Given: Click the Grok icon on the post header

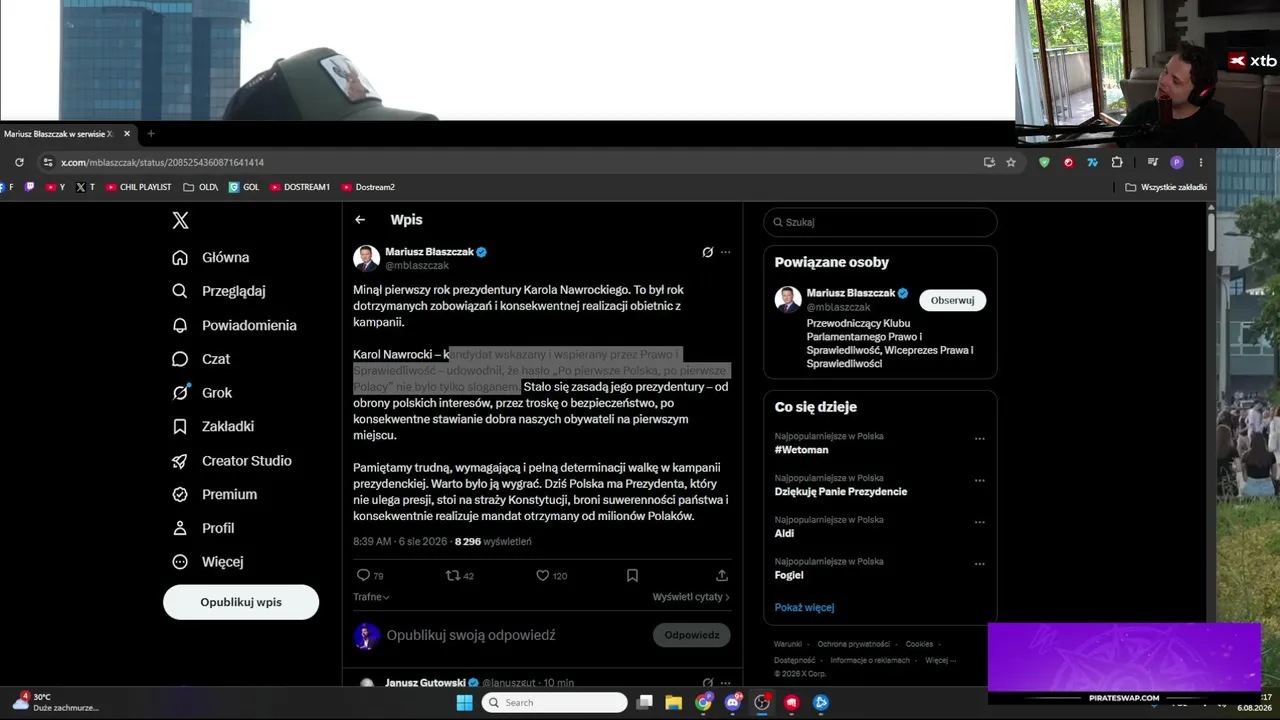Looking at the screenshot, I should tap(708, 252).
